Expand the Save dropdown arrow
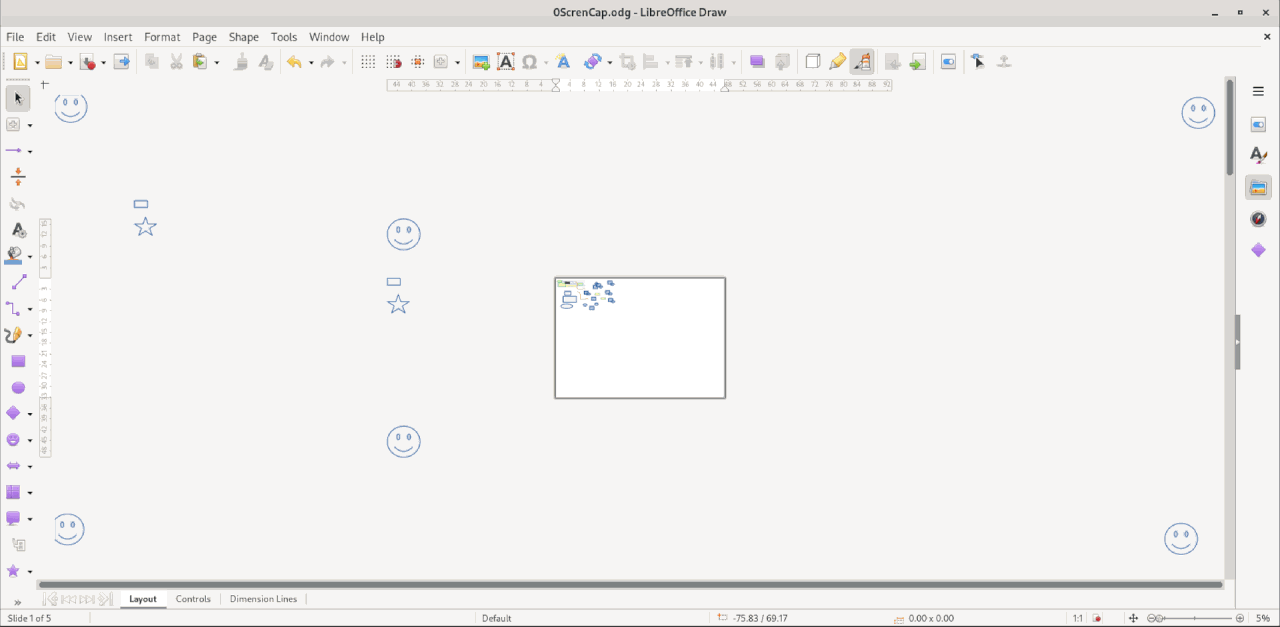The image size is (1280, 627). pos(103,62)
